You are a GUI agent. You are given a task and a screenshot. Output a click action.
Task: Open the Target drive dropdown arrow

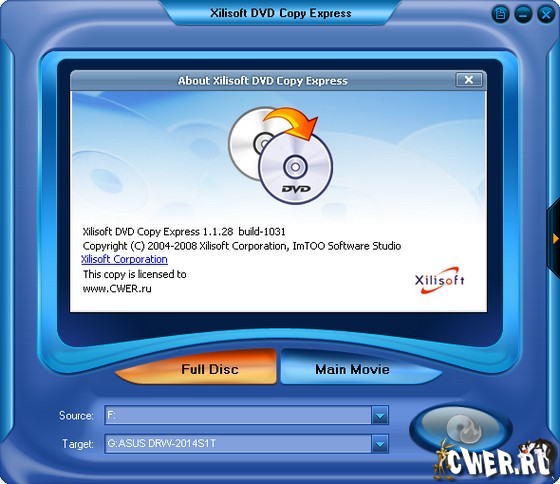pos(380,444)
